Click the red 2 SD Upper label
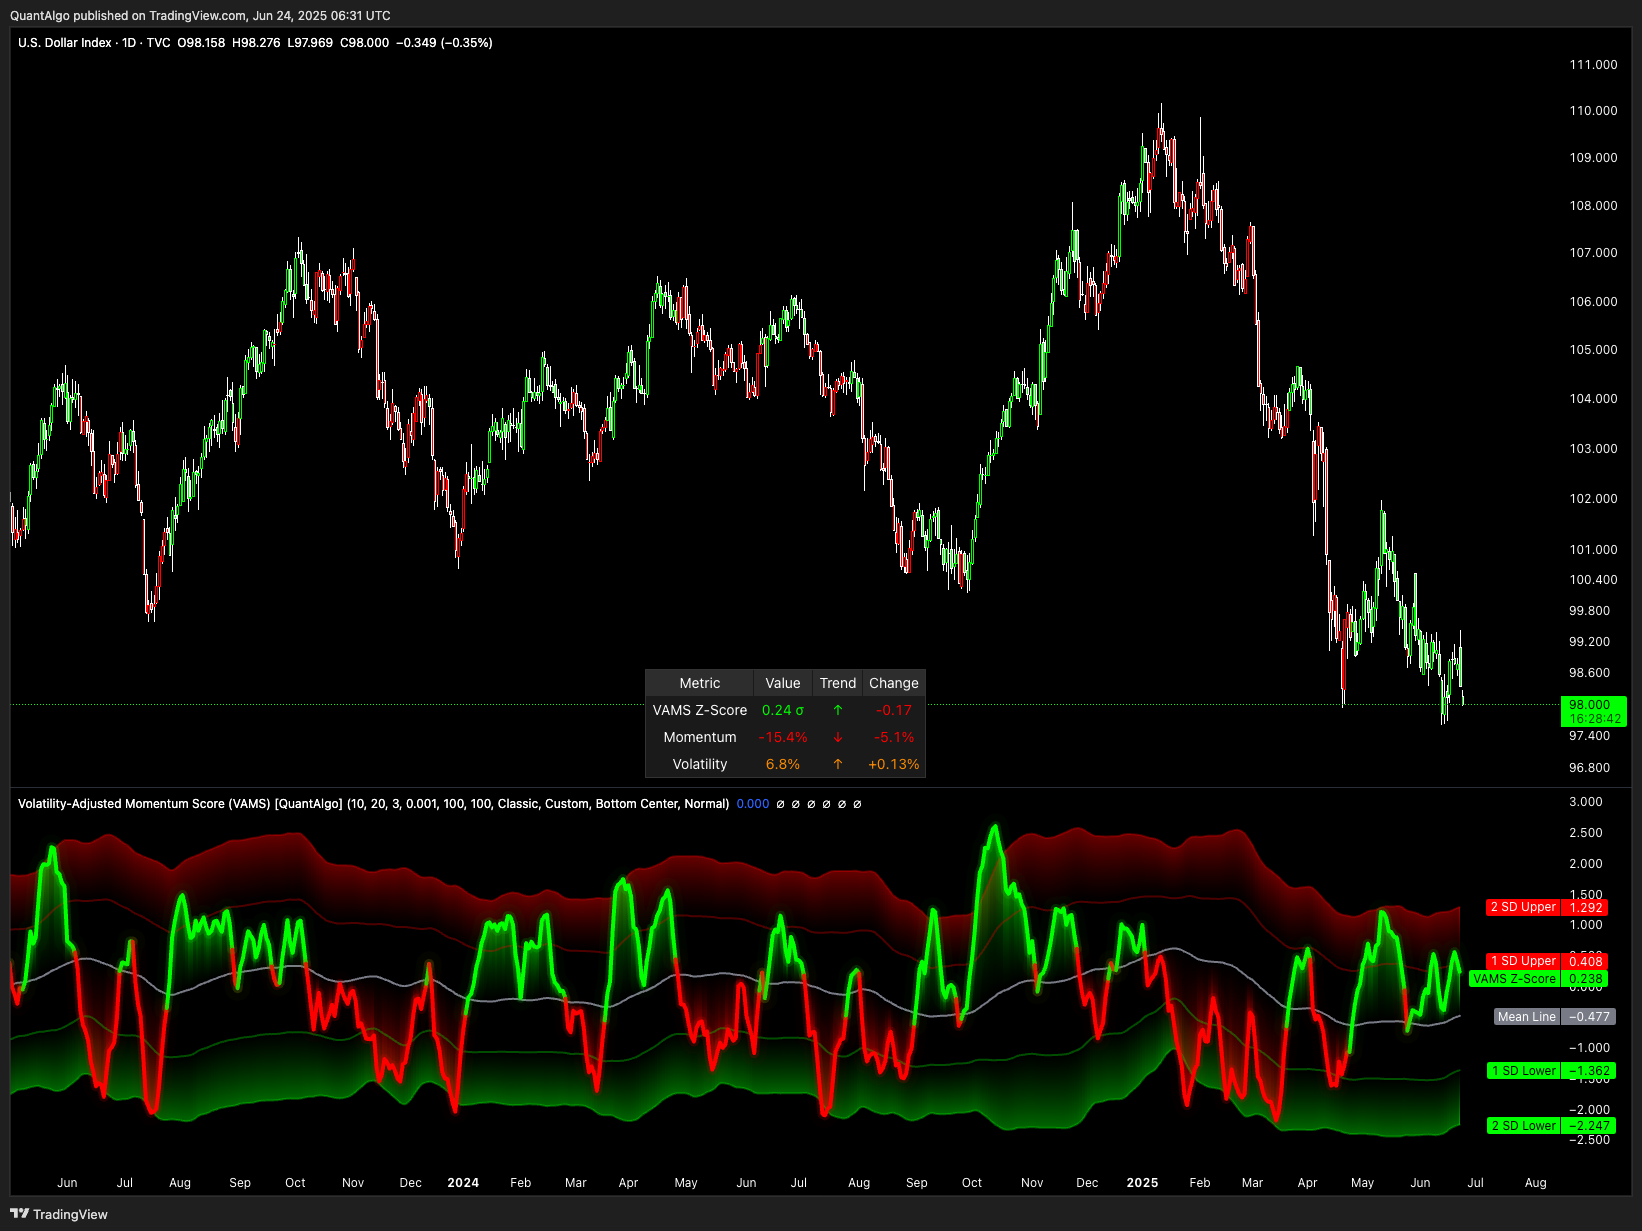This screenshot has width=1642, height=1231. 1523,907
